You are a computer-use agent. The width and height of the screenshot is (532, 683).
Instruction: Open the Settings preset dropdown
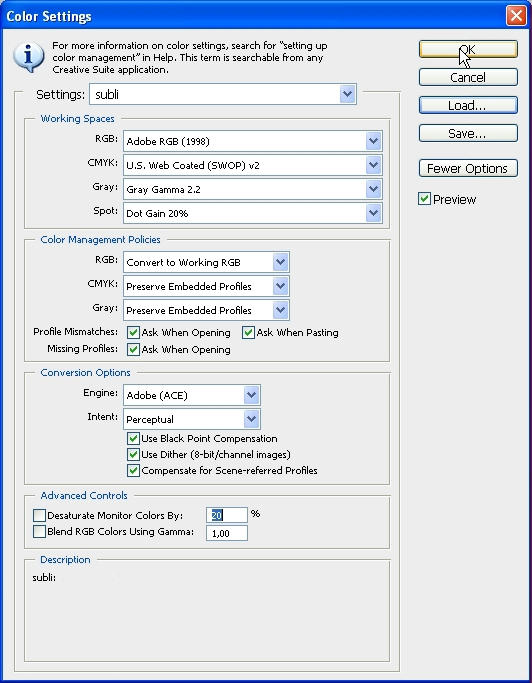click(x=223, y=94)
